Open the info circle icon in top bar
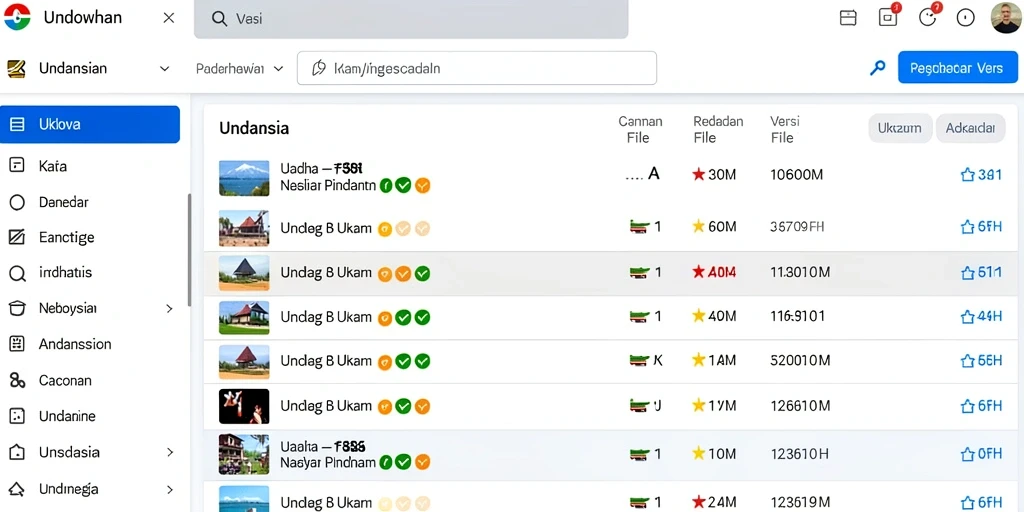The height and width of the screenshot is (512, 1024). tap(965, 18)
